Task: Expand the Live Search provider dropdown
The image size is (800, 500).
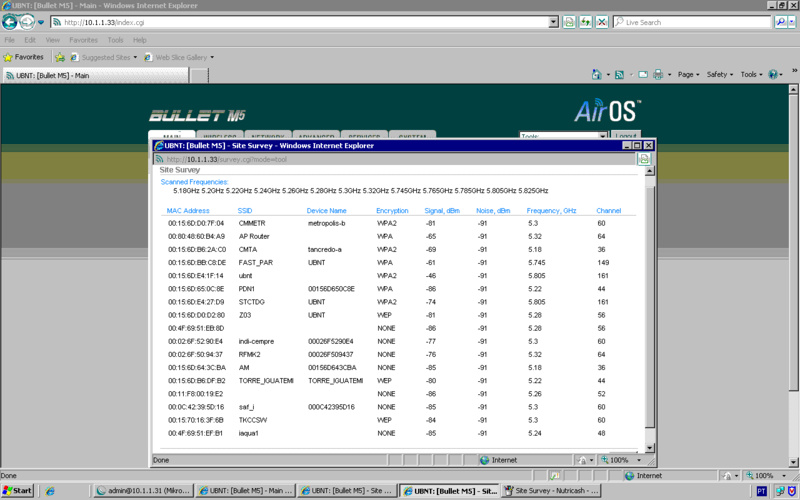Action: (792, 22)
